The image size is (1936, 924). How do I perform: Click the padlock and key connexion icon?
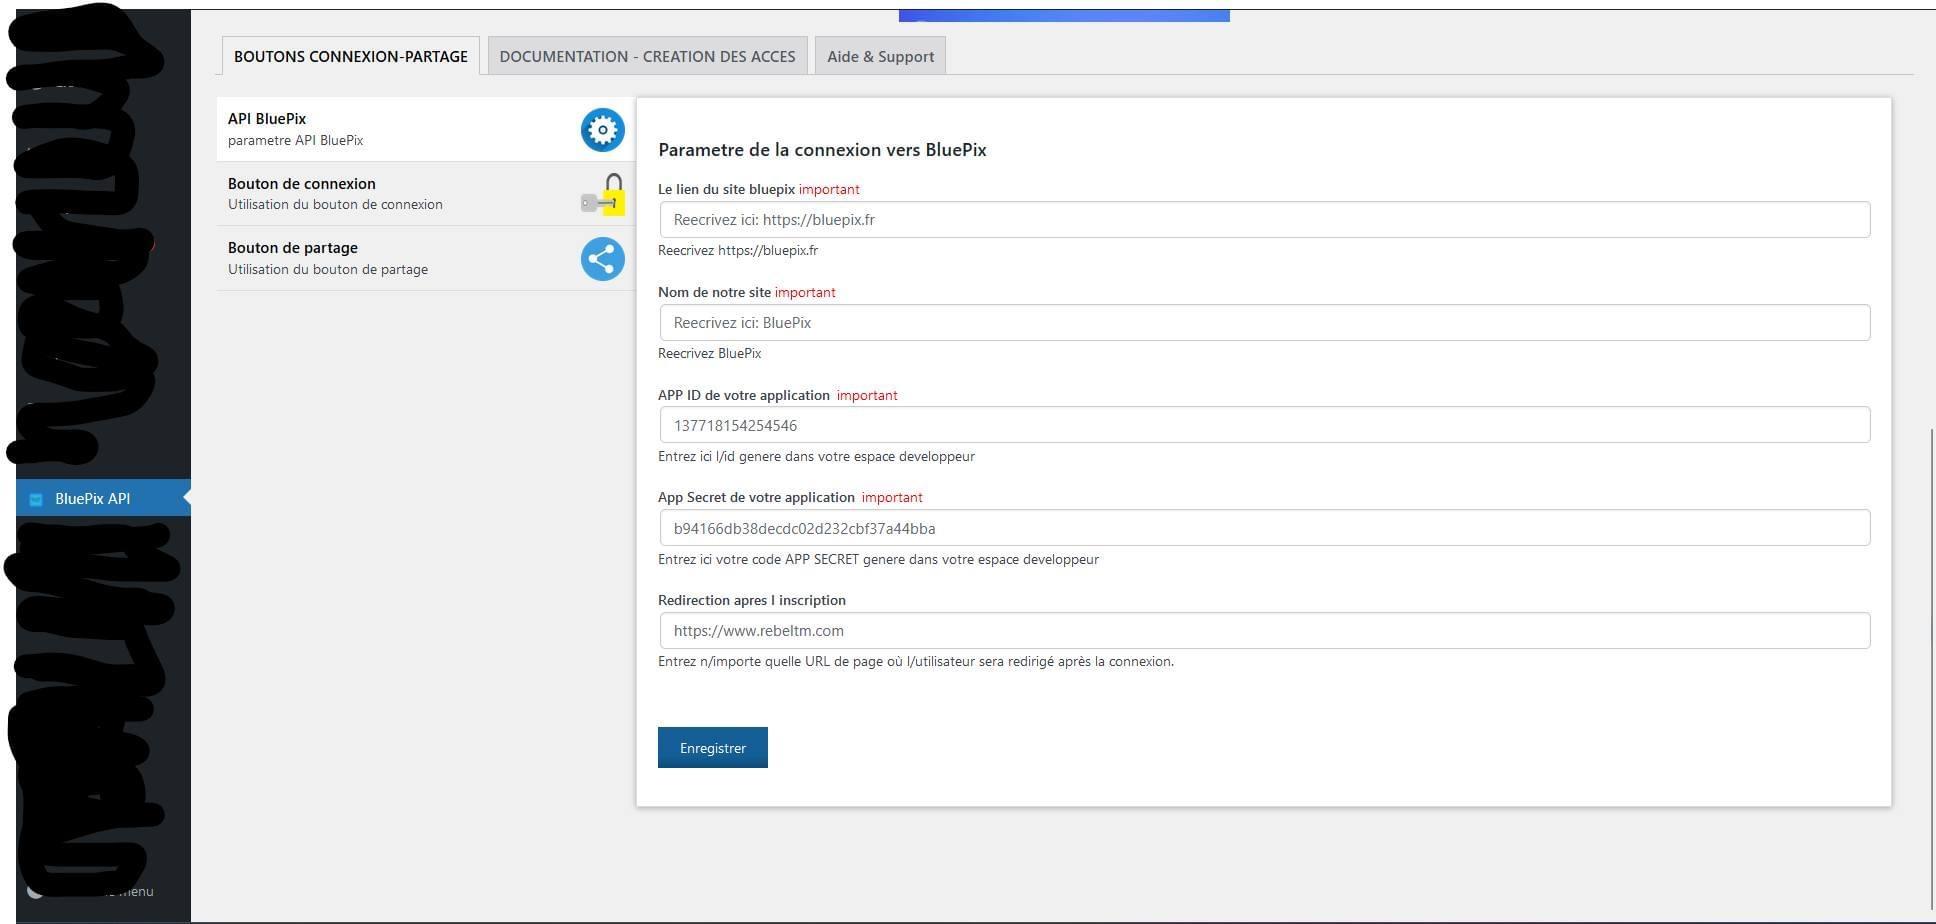[604, 195]
